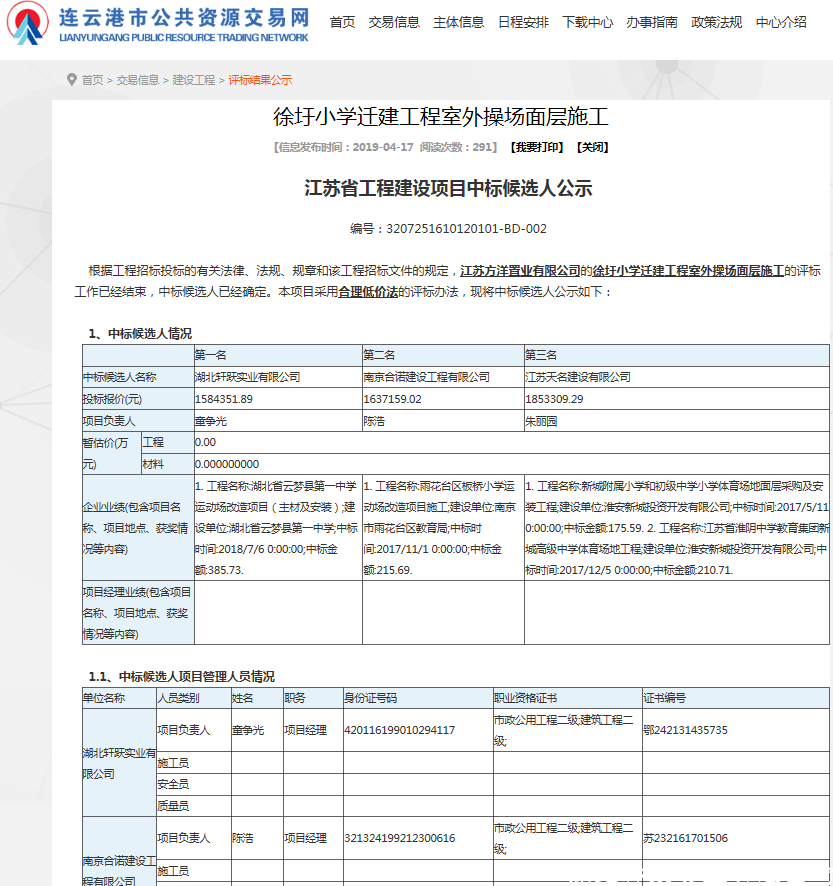Click the 首页 breadcrumb link
Image resolution: width=833 pixels, height=886 pixels.
(x=93, y=80)
